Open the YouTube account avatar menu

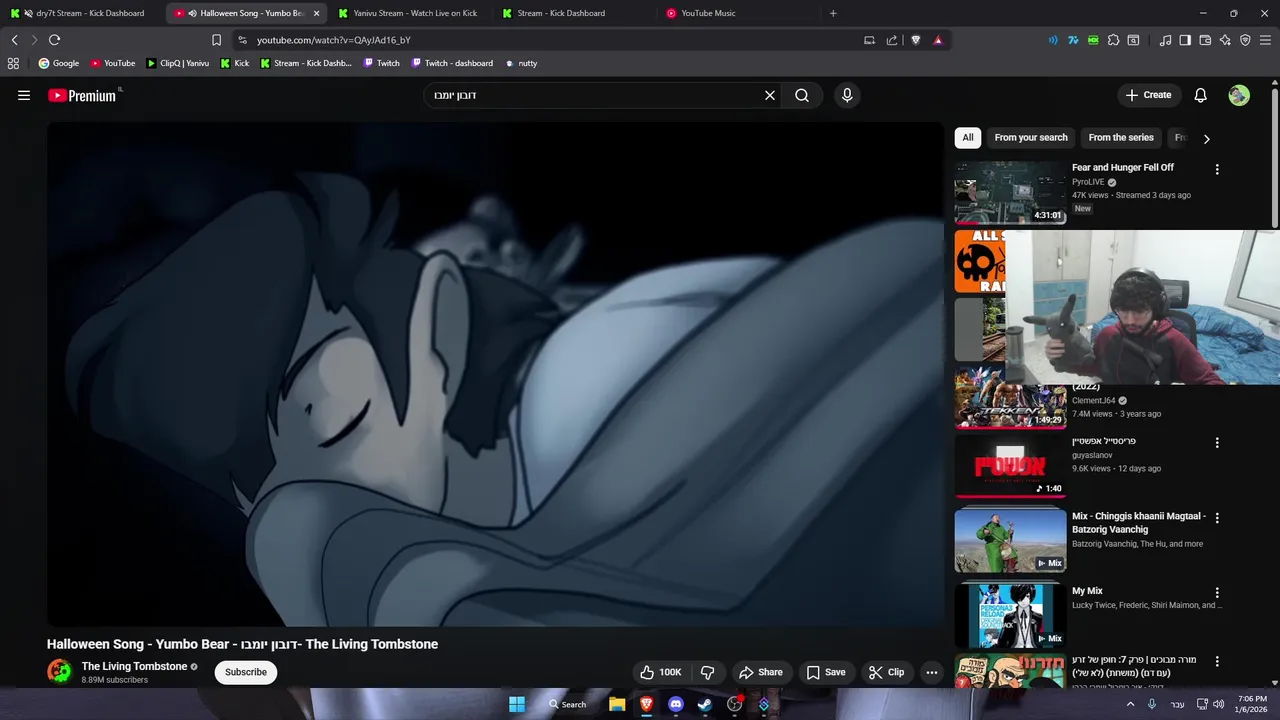click(x=1239, y=95)
